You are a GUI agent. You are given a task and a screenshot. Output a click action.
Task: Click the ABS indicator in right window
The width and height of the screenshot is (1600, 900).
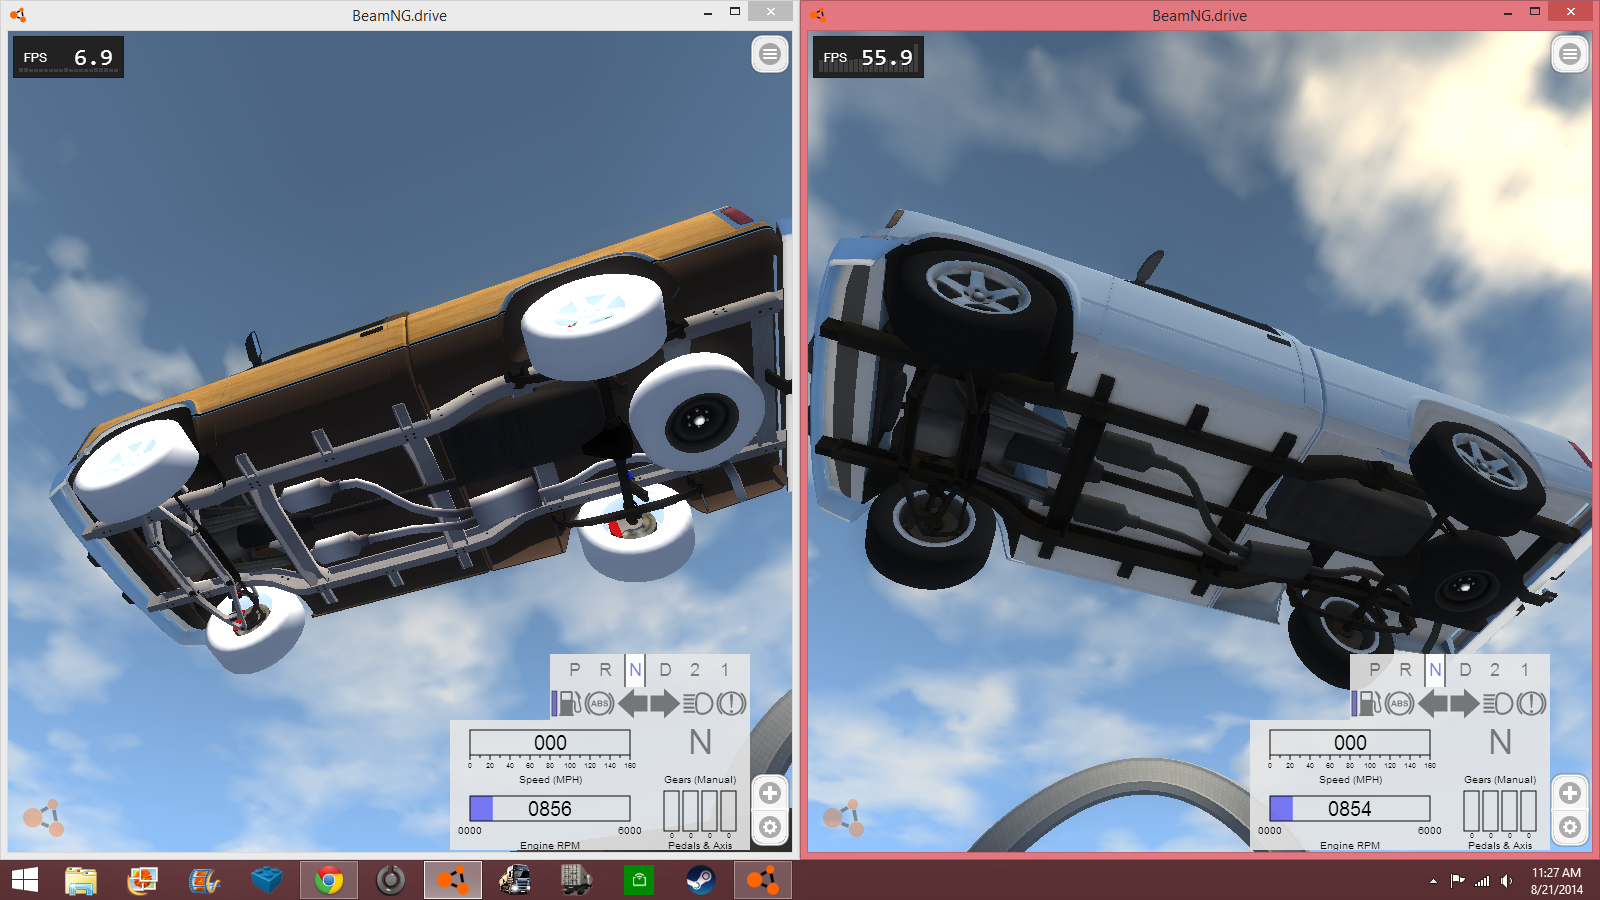point(1400,703)
